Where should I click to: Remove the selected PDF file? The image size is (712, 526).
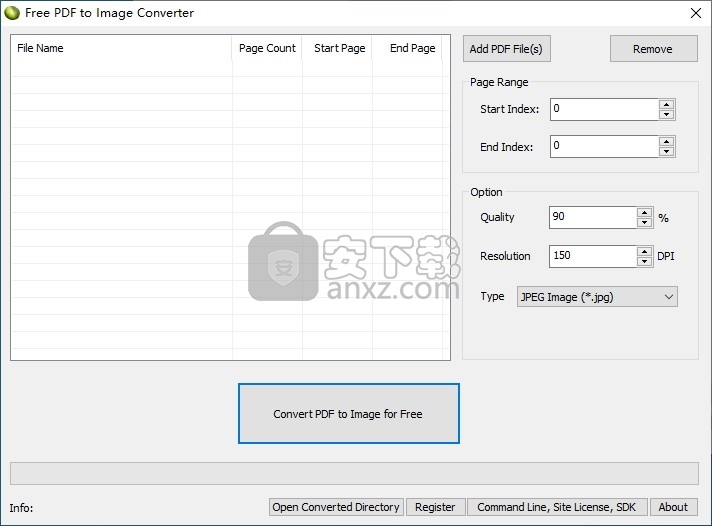pyautogui.click(x=653, y=49)
